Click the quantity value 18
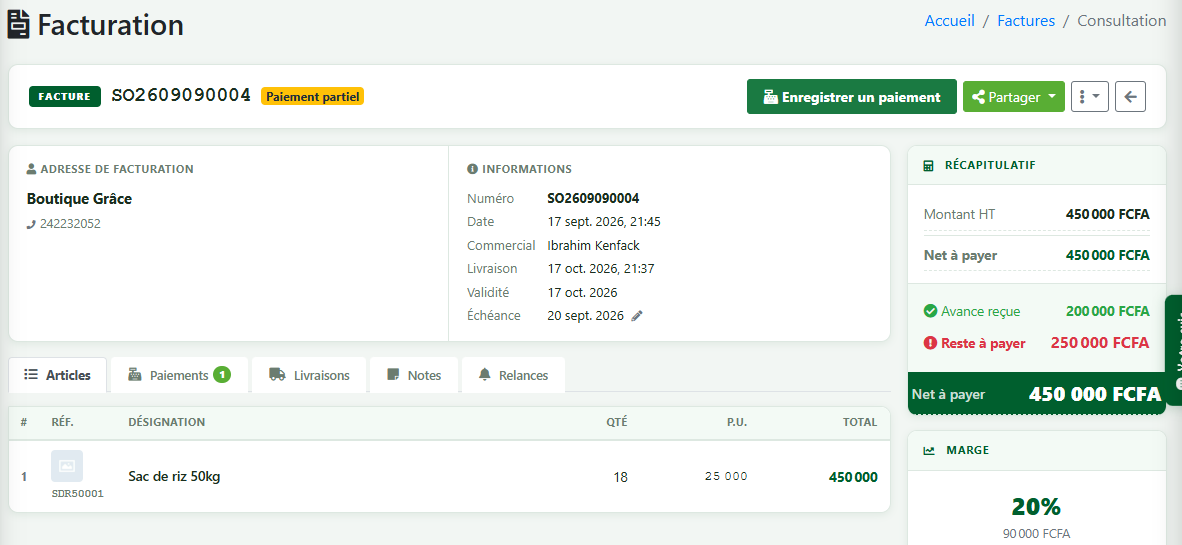Screen dimensions: 1182x545 click(x=620, y=477)
